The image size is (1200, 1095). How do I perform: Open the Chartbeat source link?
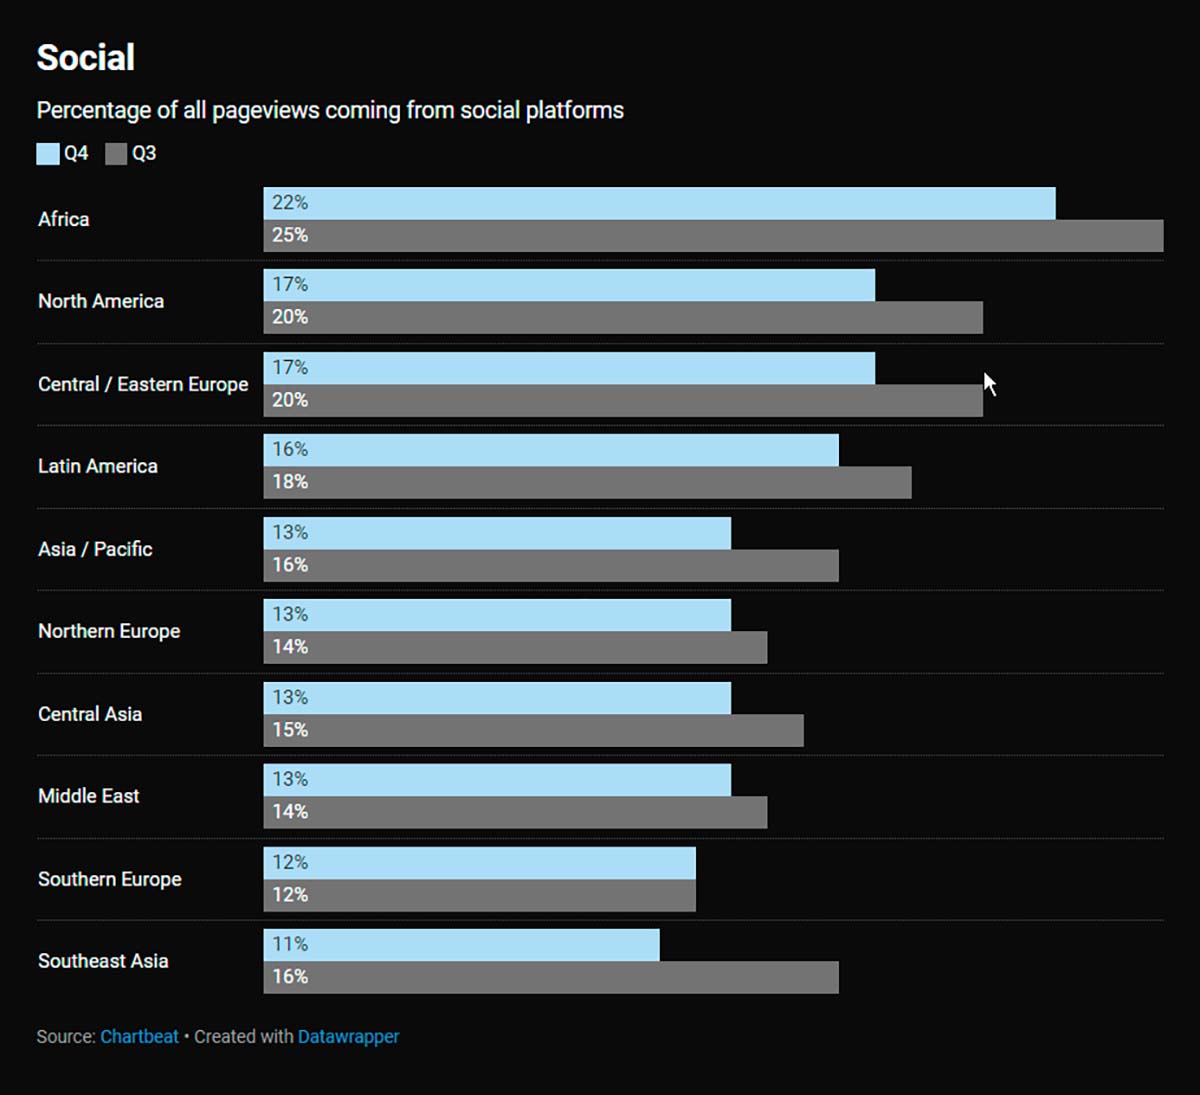139,1037
